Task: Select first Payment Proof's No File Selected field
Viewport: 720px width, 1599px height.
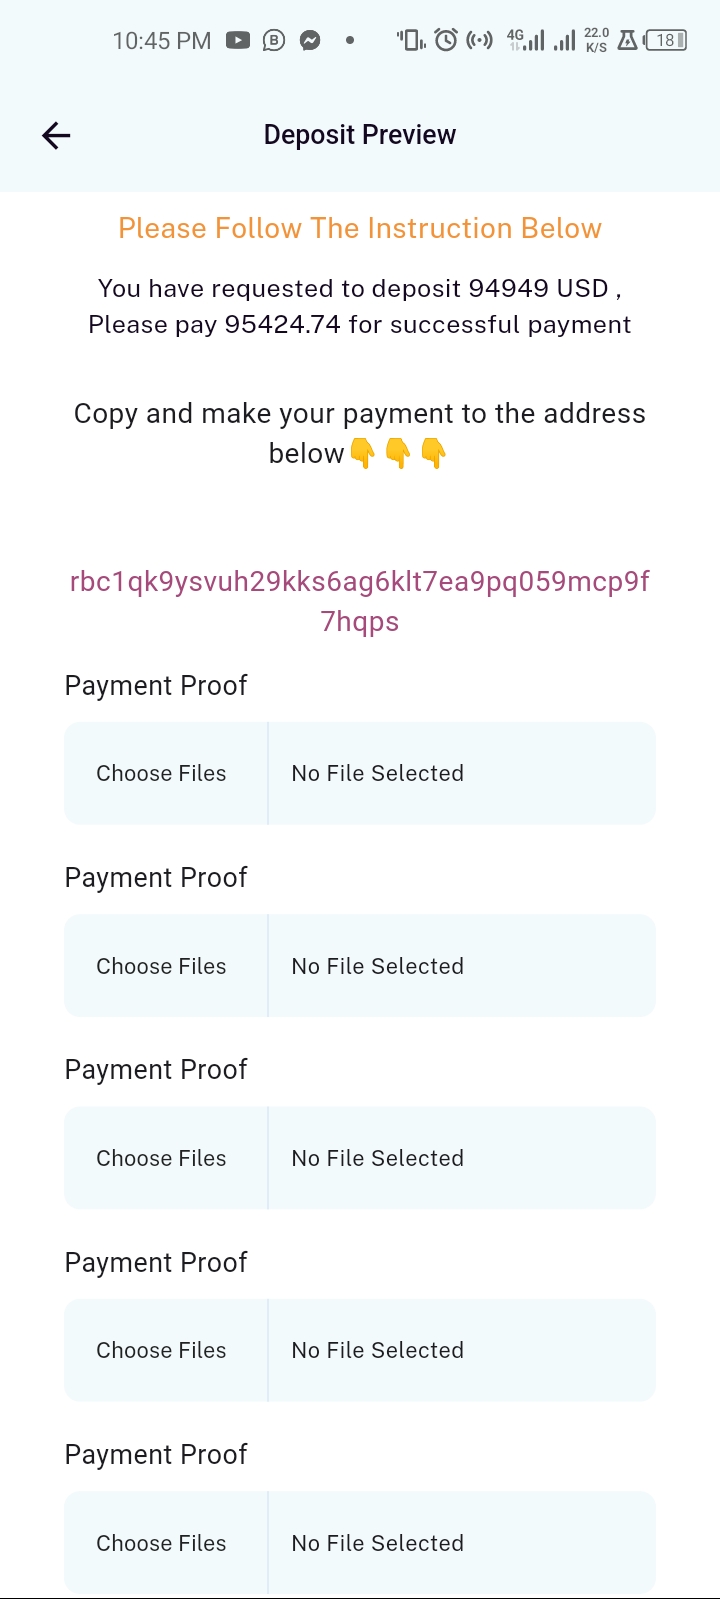Action: 462,773
